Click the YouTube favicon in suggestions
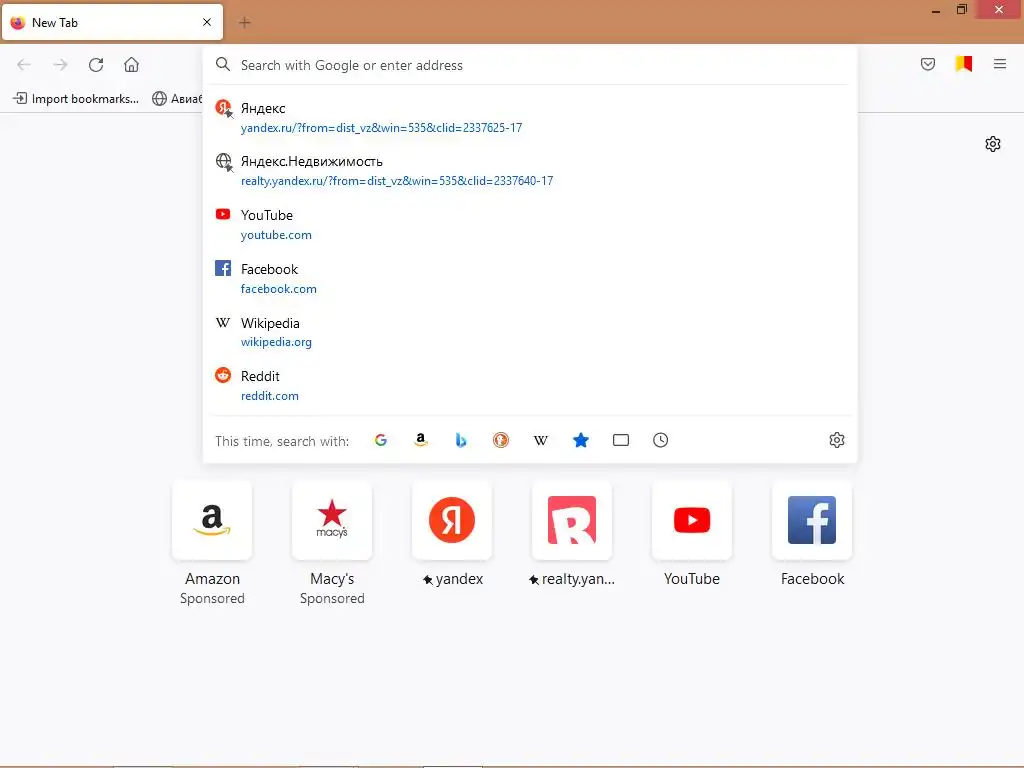This screenshot has width=1024, height=768. tap(223, 214)
